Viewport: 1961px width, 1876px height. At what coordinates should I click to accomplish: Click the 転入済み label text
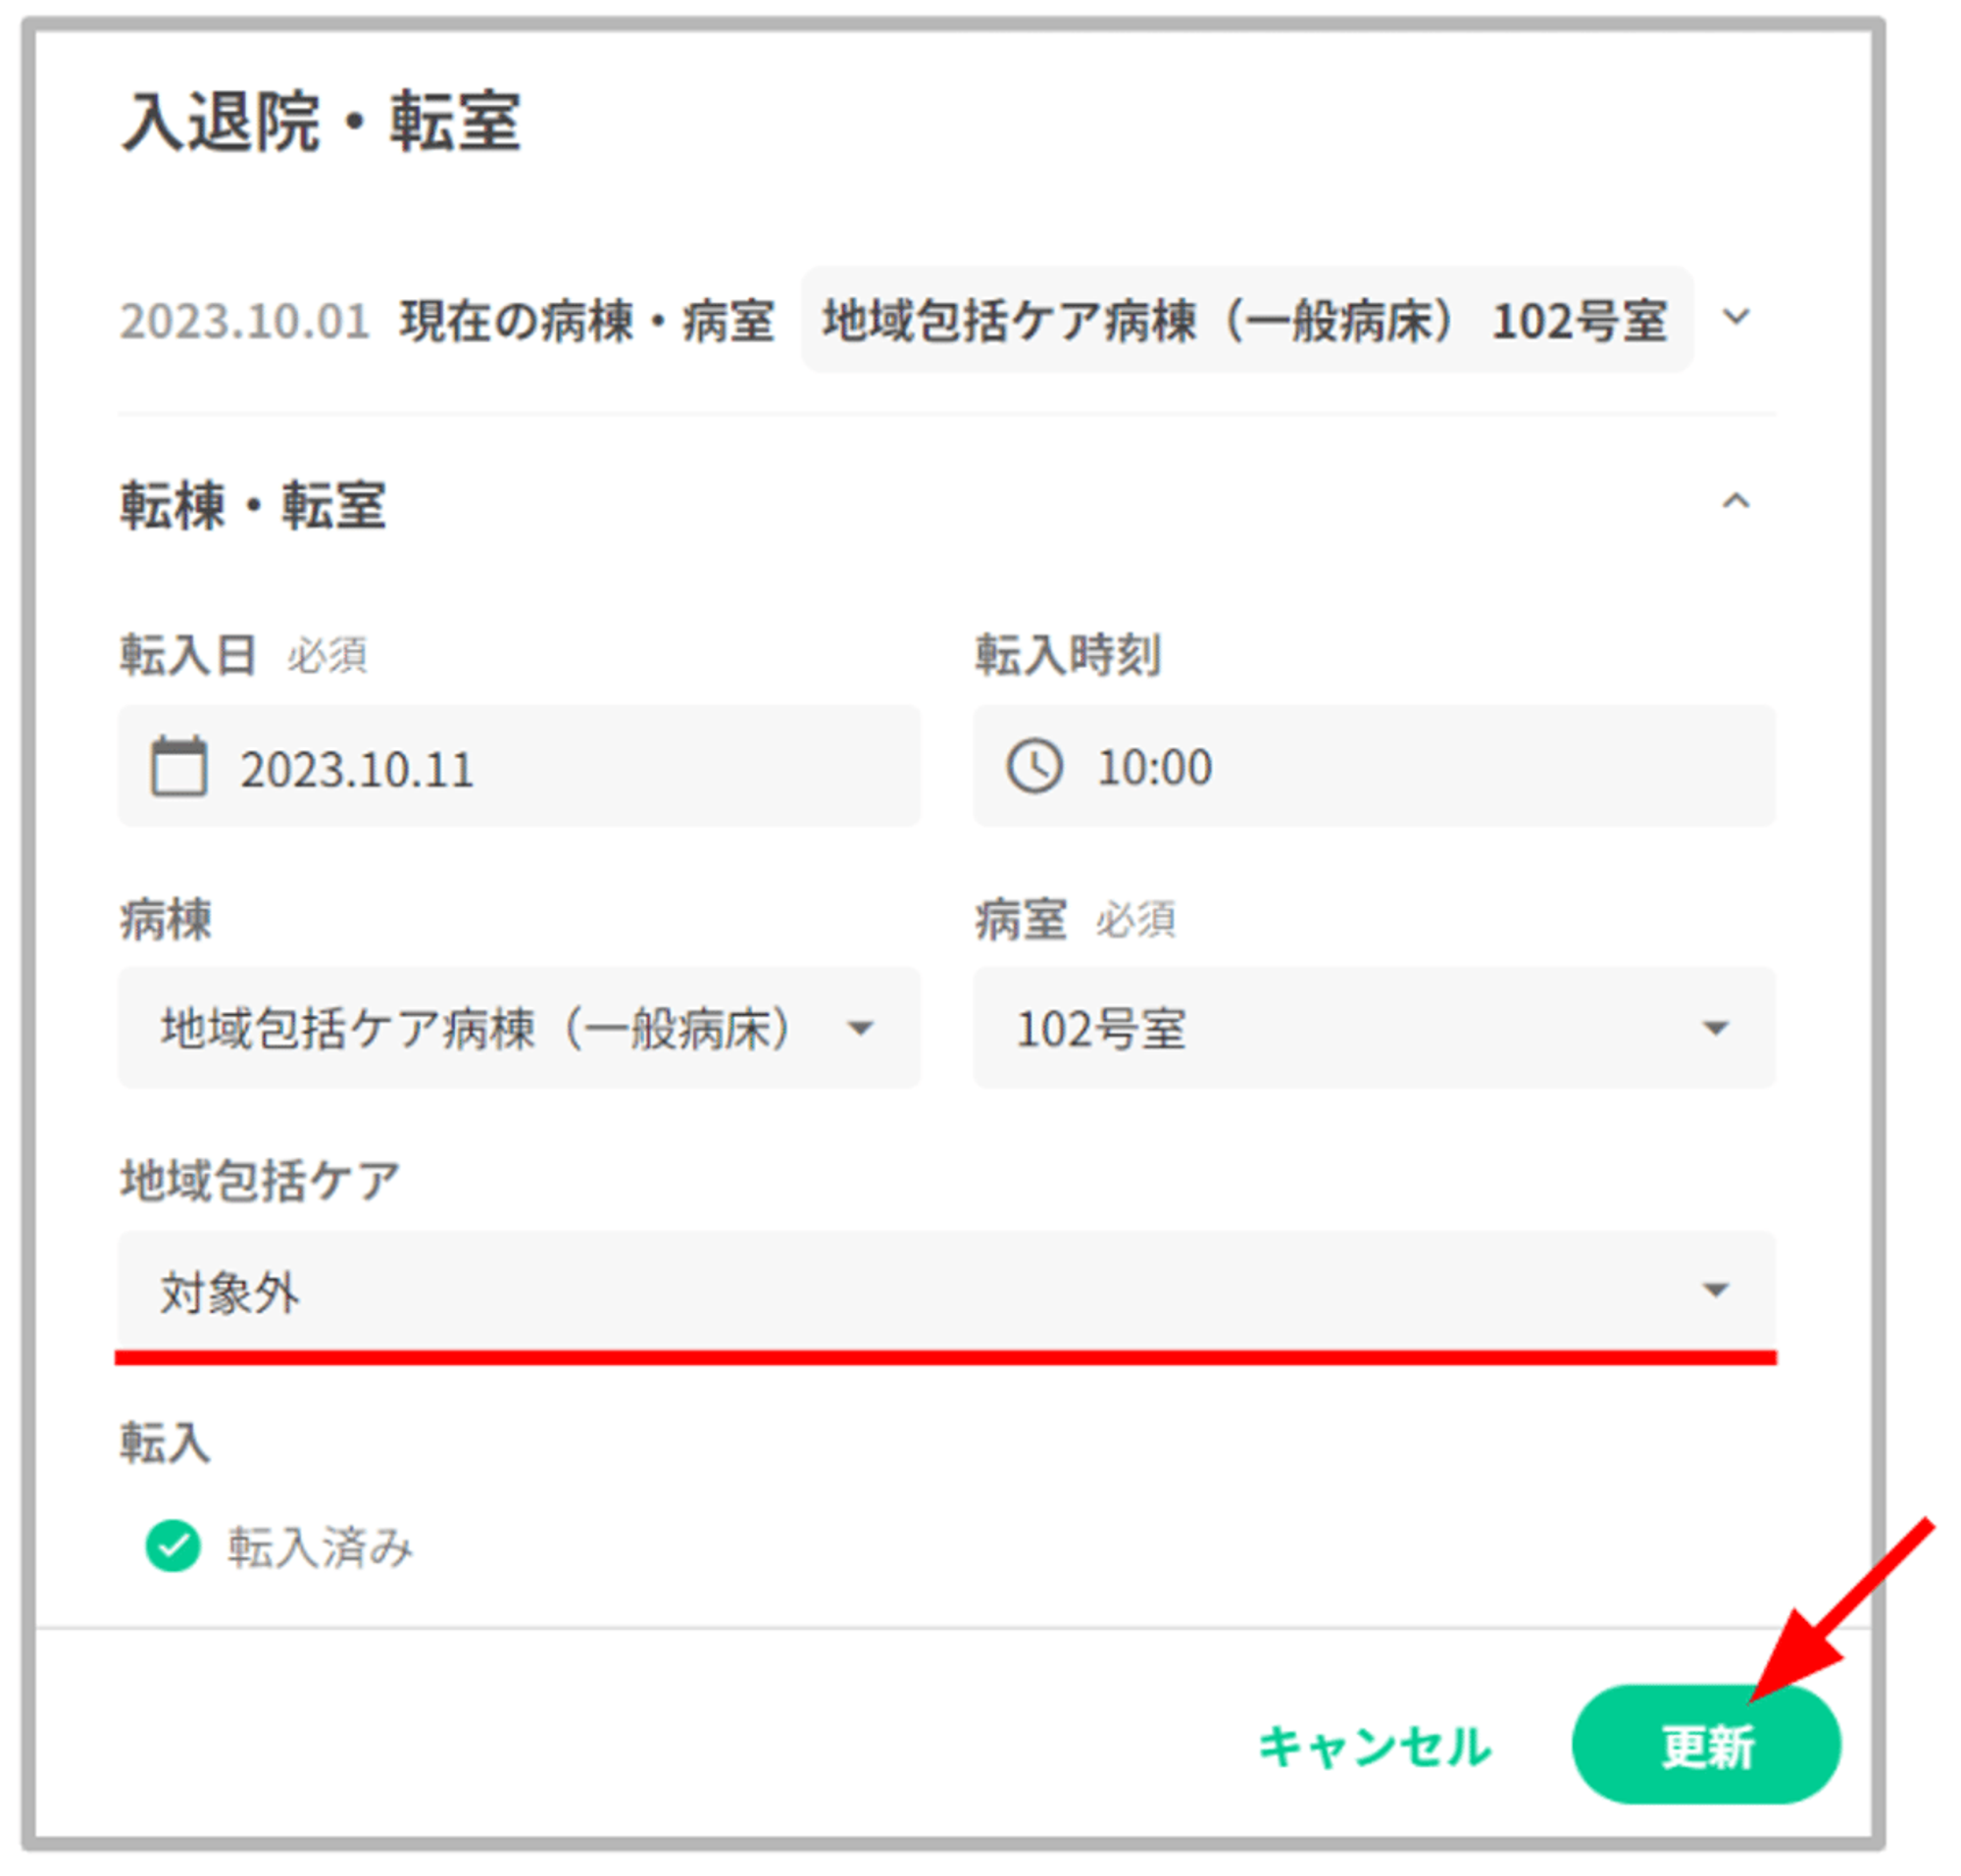[320, 1548]
